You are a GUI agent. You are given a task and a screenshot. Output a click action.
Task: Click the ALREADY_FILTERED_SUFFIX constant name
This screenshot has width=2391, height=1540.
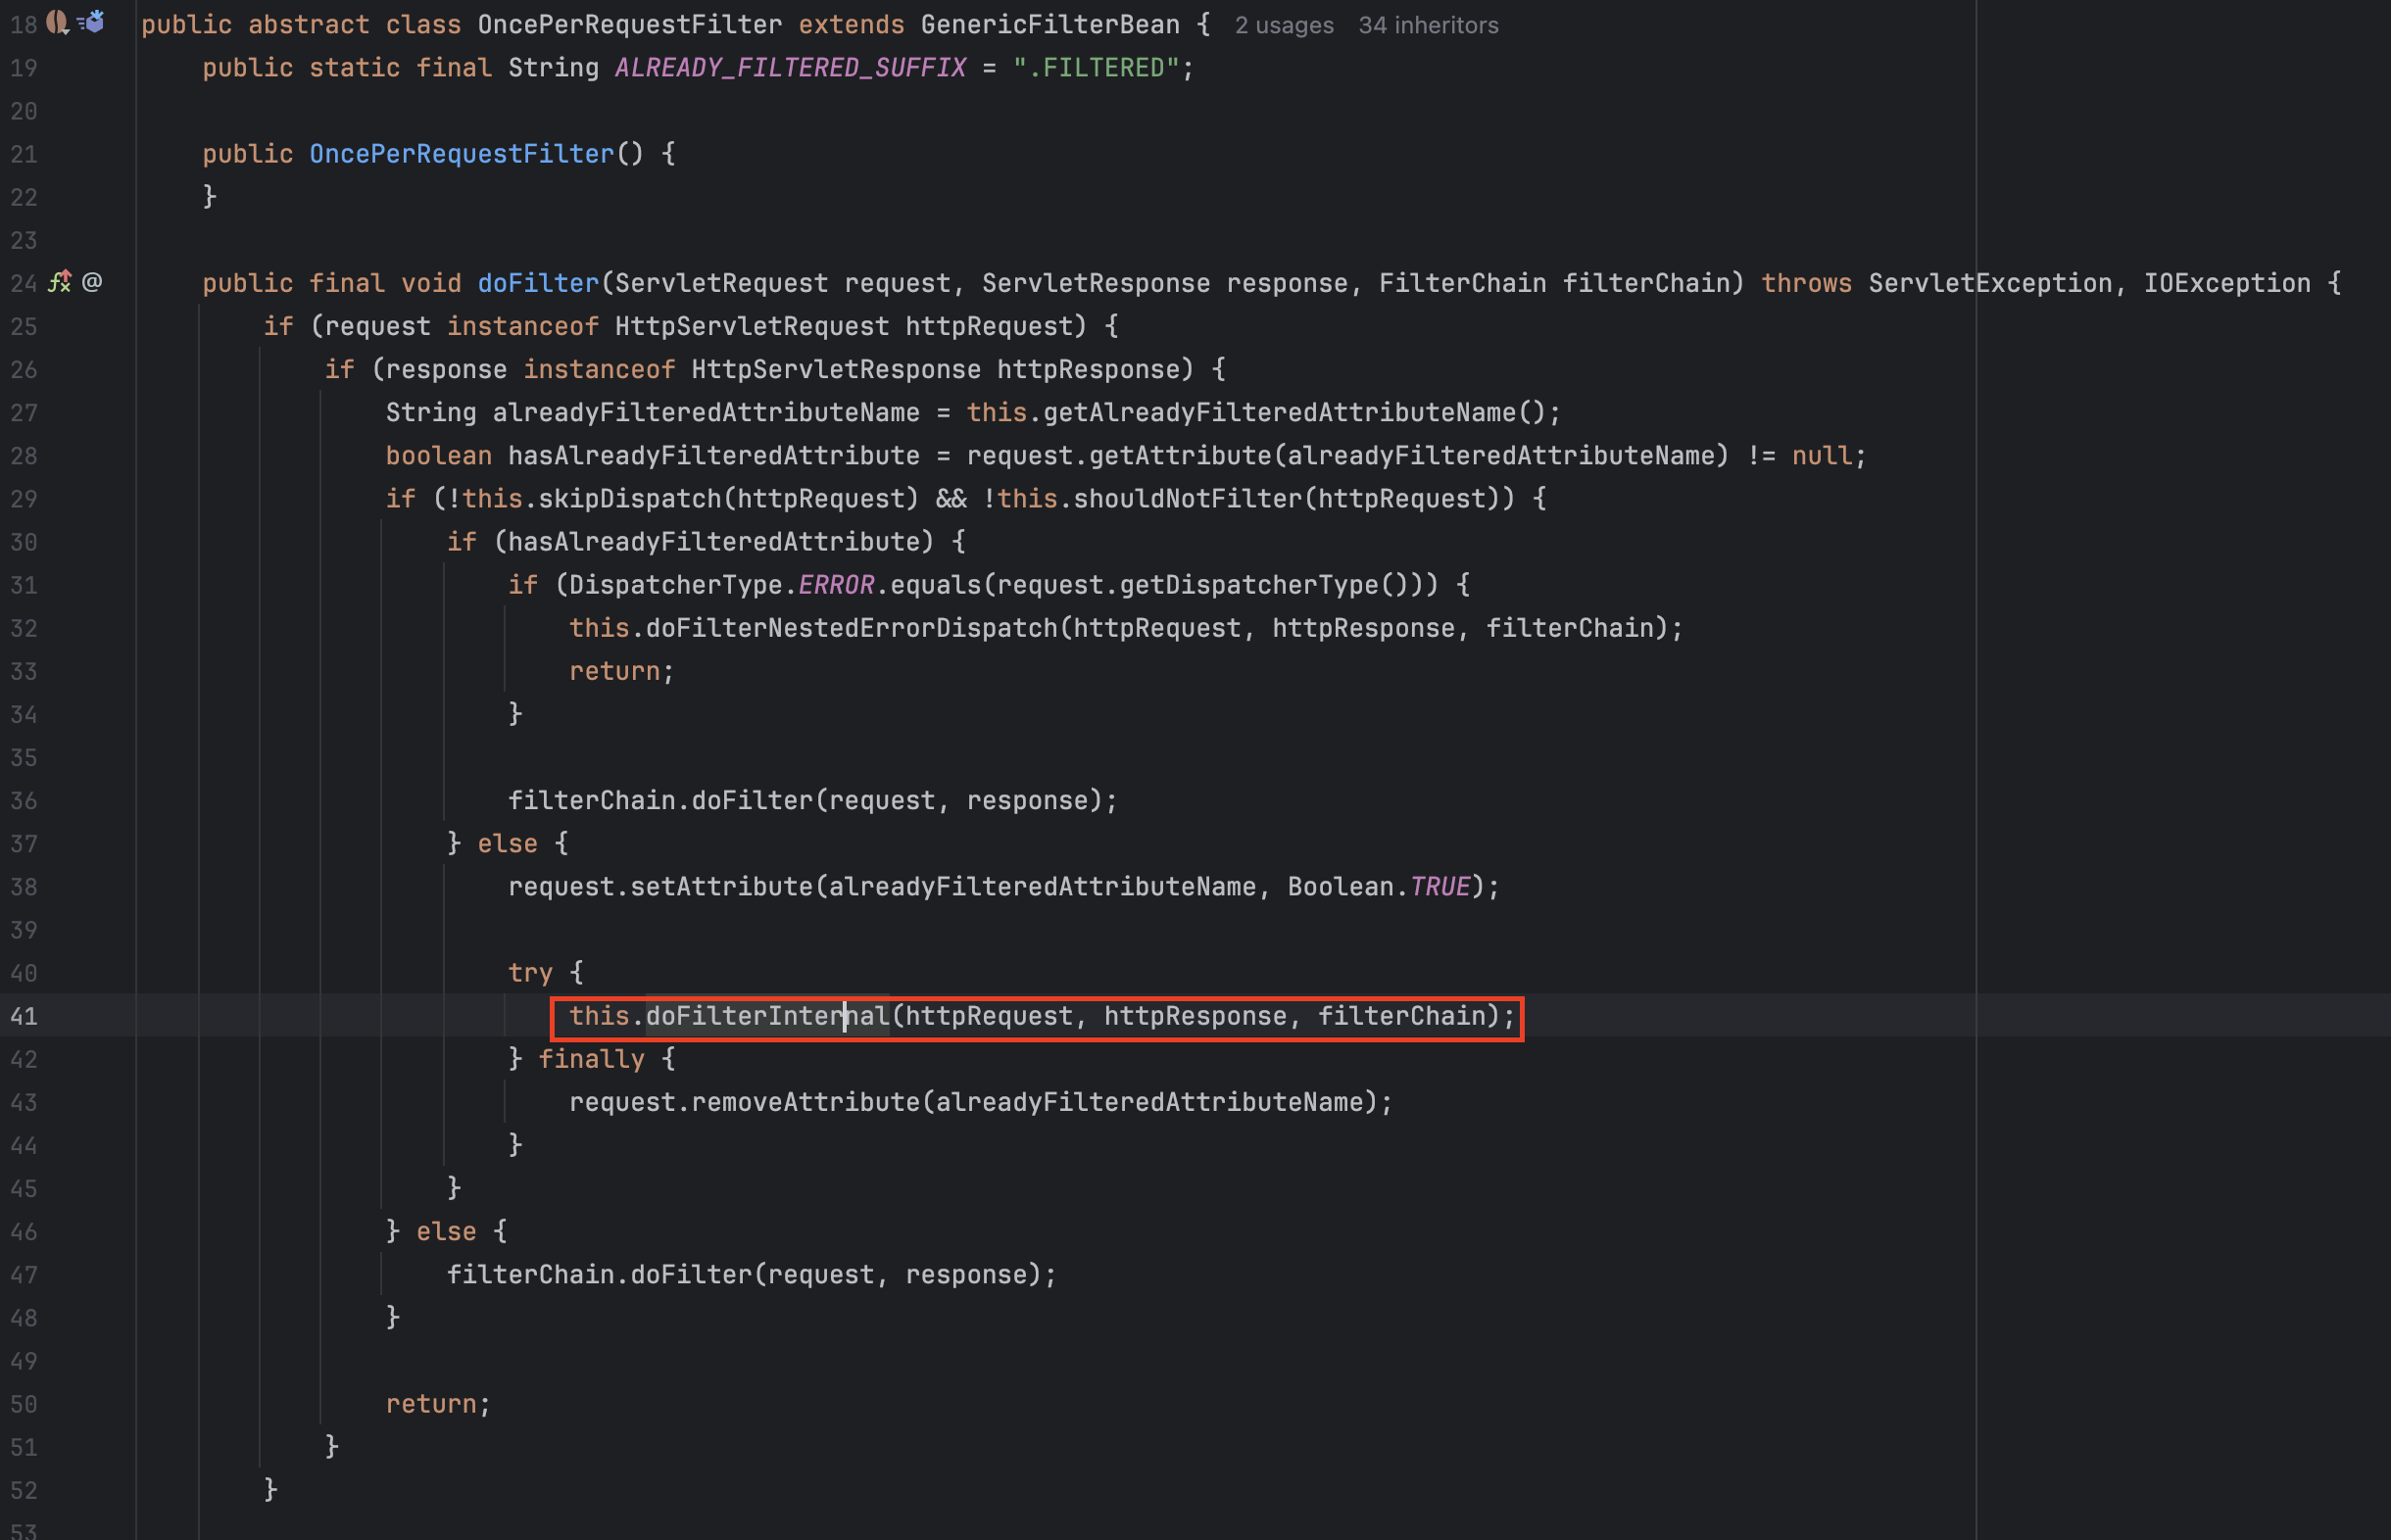[790, 68]
